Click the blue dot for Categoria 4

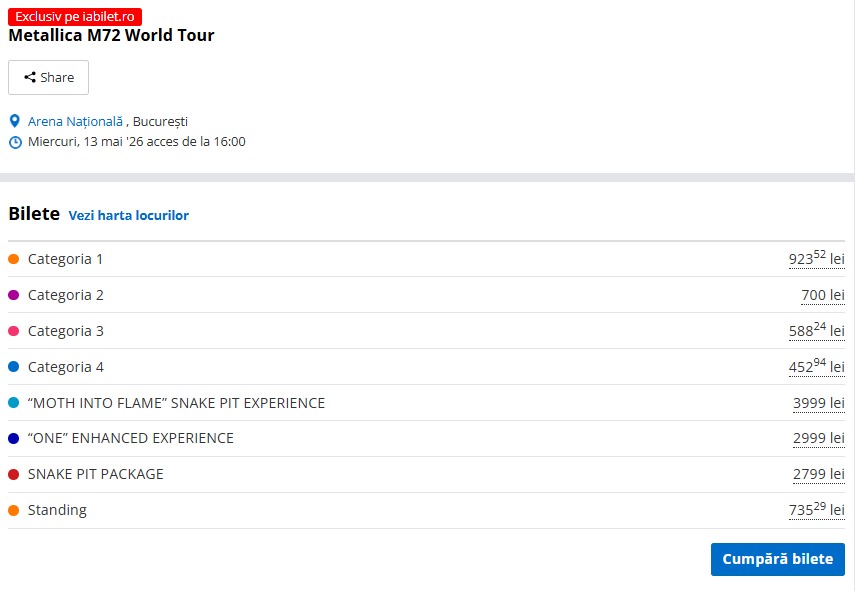pyautogui.click(x=14, y=367)
